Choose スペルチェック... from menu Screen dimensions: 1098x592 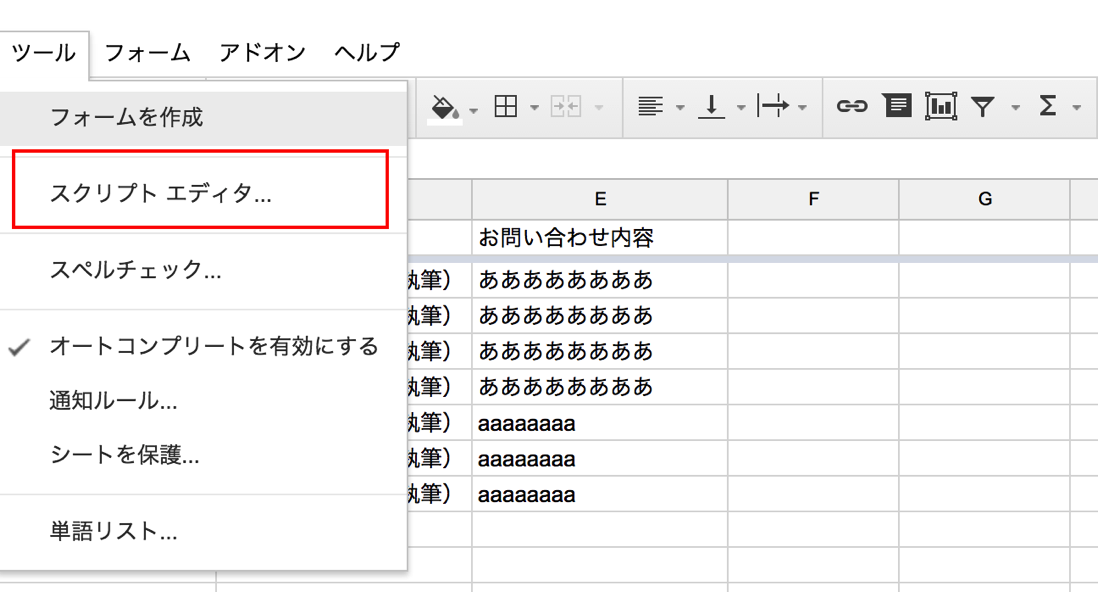[203, 270]
